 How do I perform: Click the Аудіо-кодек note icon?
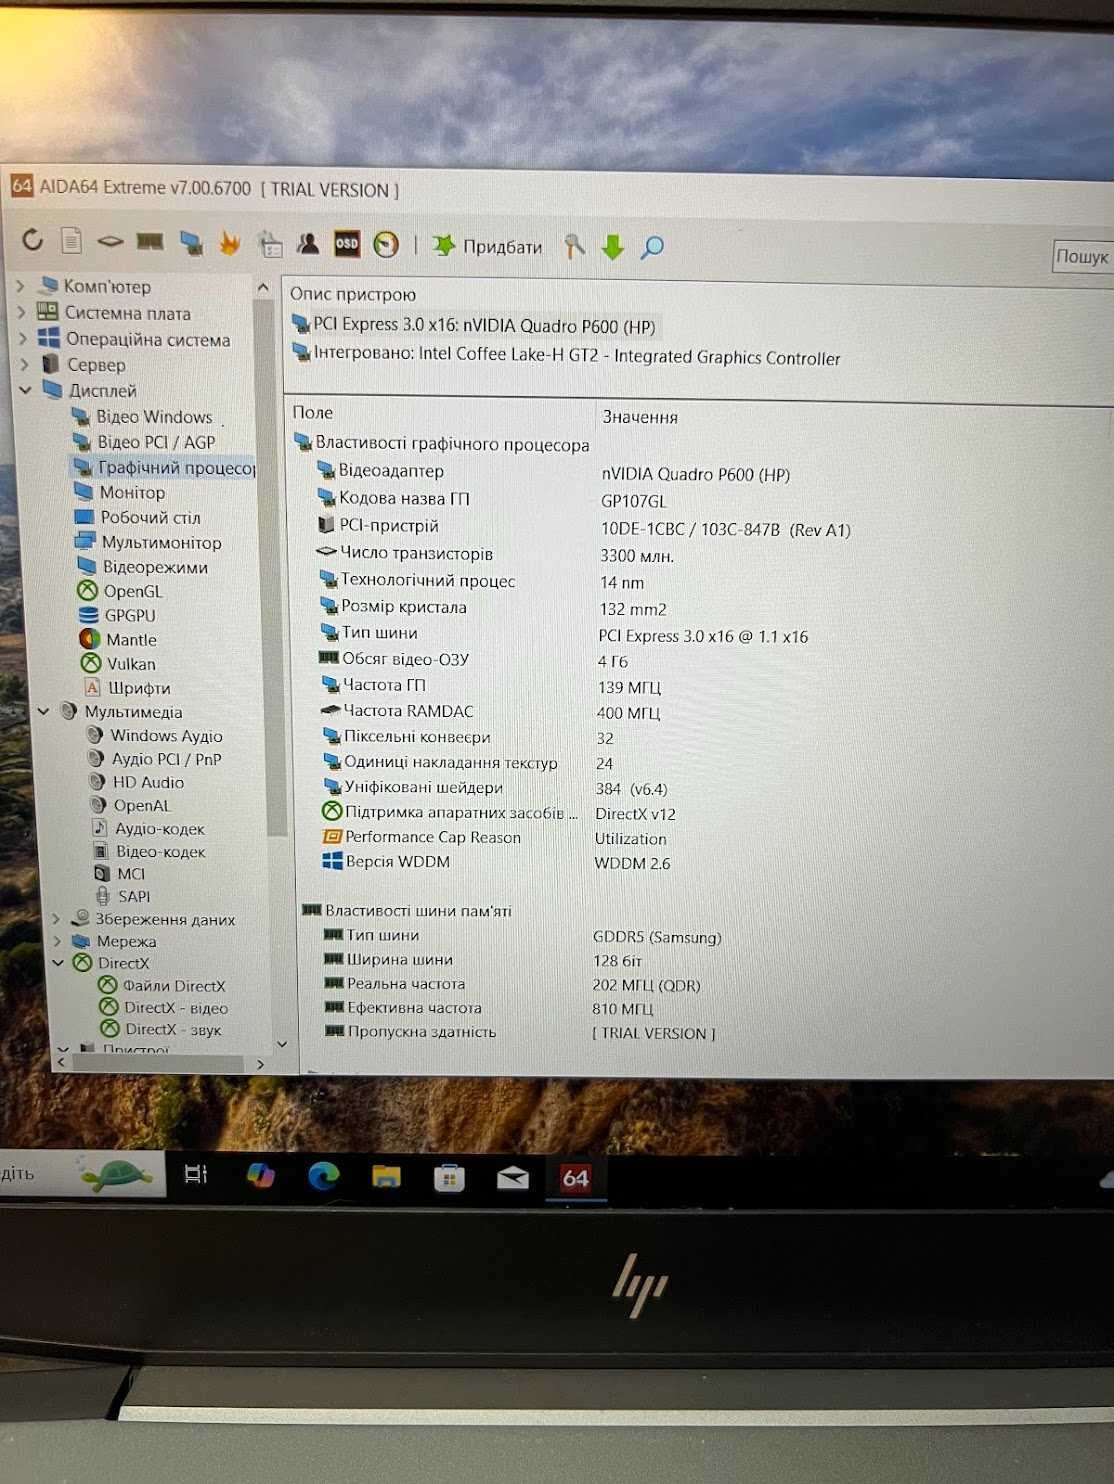[99, 828]
